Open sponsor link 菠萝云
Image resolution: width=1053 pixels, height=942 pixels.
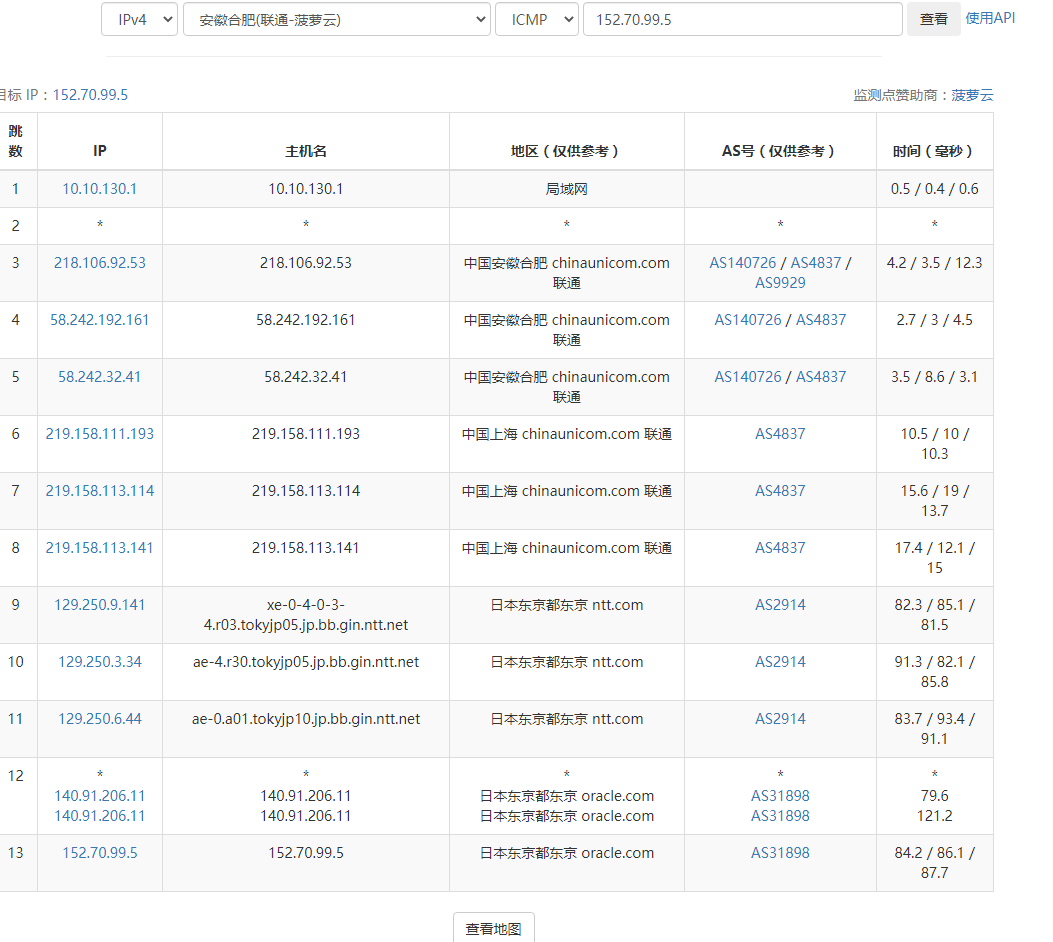pos(972,95)
